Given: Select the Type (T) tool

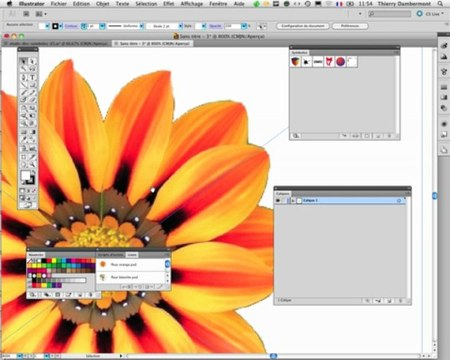Looking at the screenshot, I should point(32,77).
